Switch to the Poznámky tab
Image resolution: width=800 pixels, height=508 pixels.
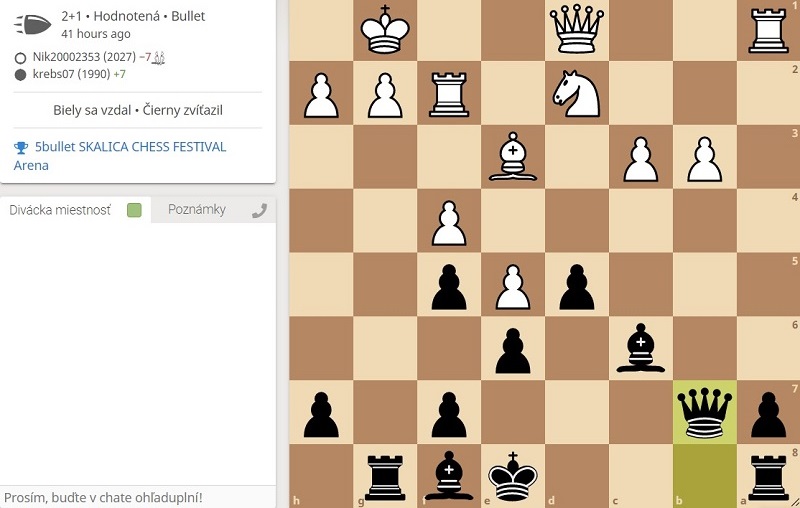click(x=196, y=210)
